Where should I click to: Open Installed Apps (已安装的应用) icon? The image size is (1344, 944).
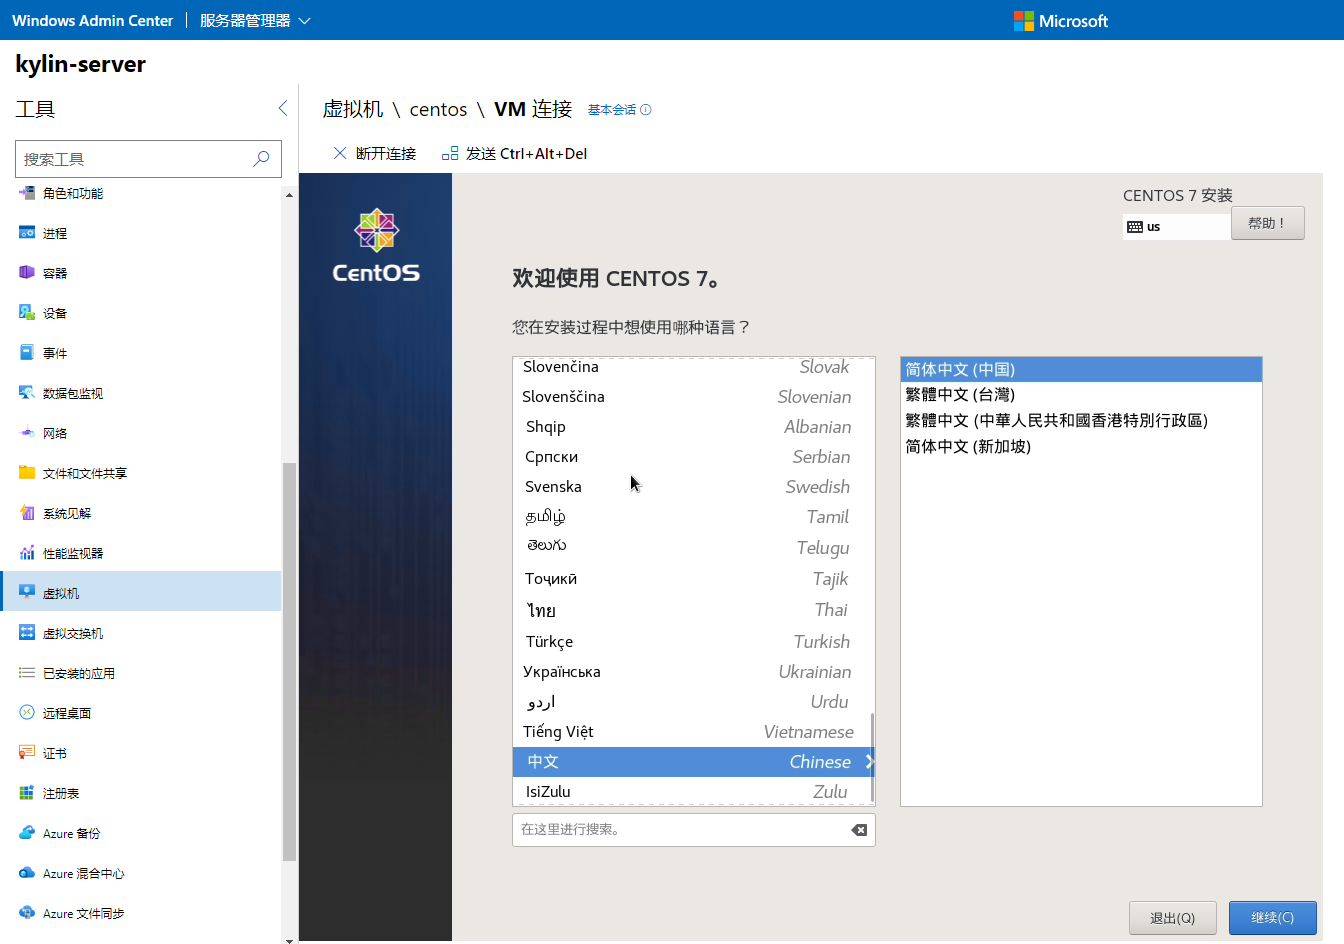pyautogui.click(x=27, y=673)
